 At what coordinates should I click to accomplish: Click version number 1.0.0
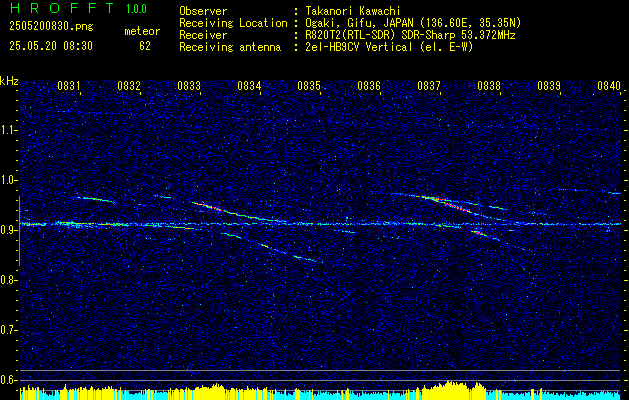pyautogui.click(x=136, y=9)
